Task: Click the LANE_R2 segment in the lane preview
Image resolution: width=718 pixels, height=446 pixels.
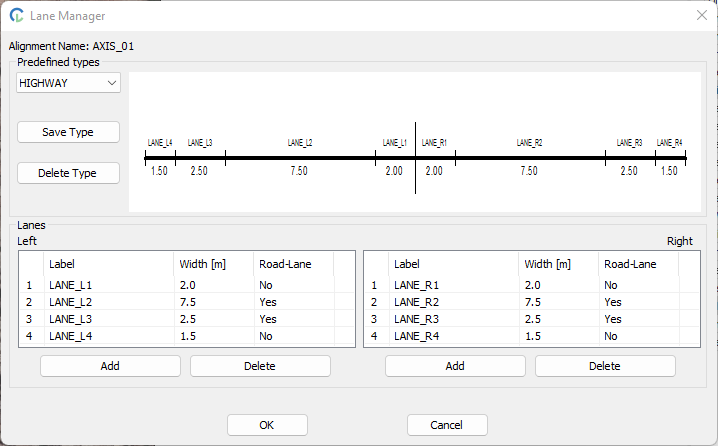Action: click(x=530, y=157)
